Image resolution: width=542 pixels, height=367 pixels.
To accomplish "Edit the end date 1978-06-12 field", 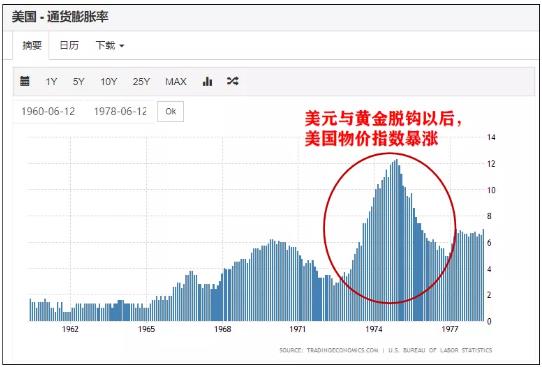I will pos(120,111).
